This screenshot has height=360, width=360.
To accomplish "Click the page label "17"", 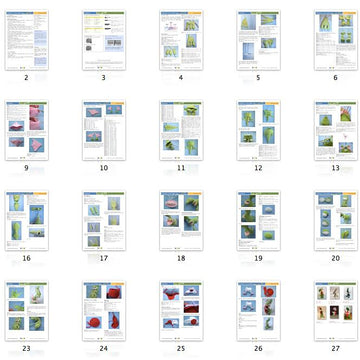I will coord(104,258).
